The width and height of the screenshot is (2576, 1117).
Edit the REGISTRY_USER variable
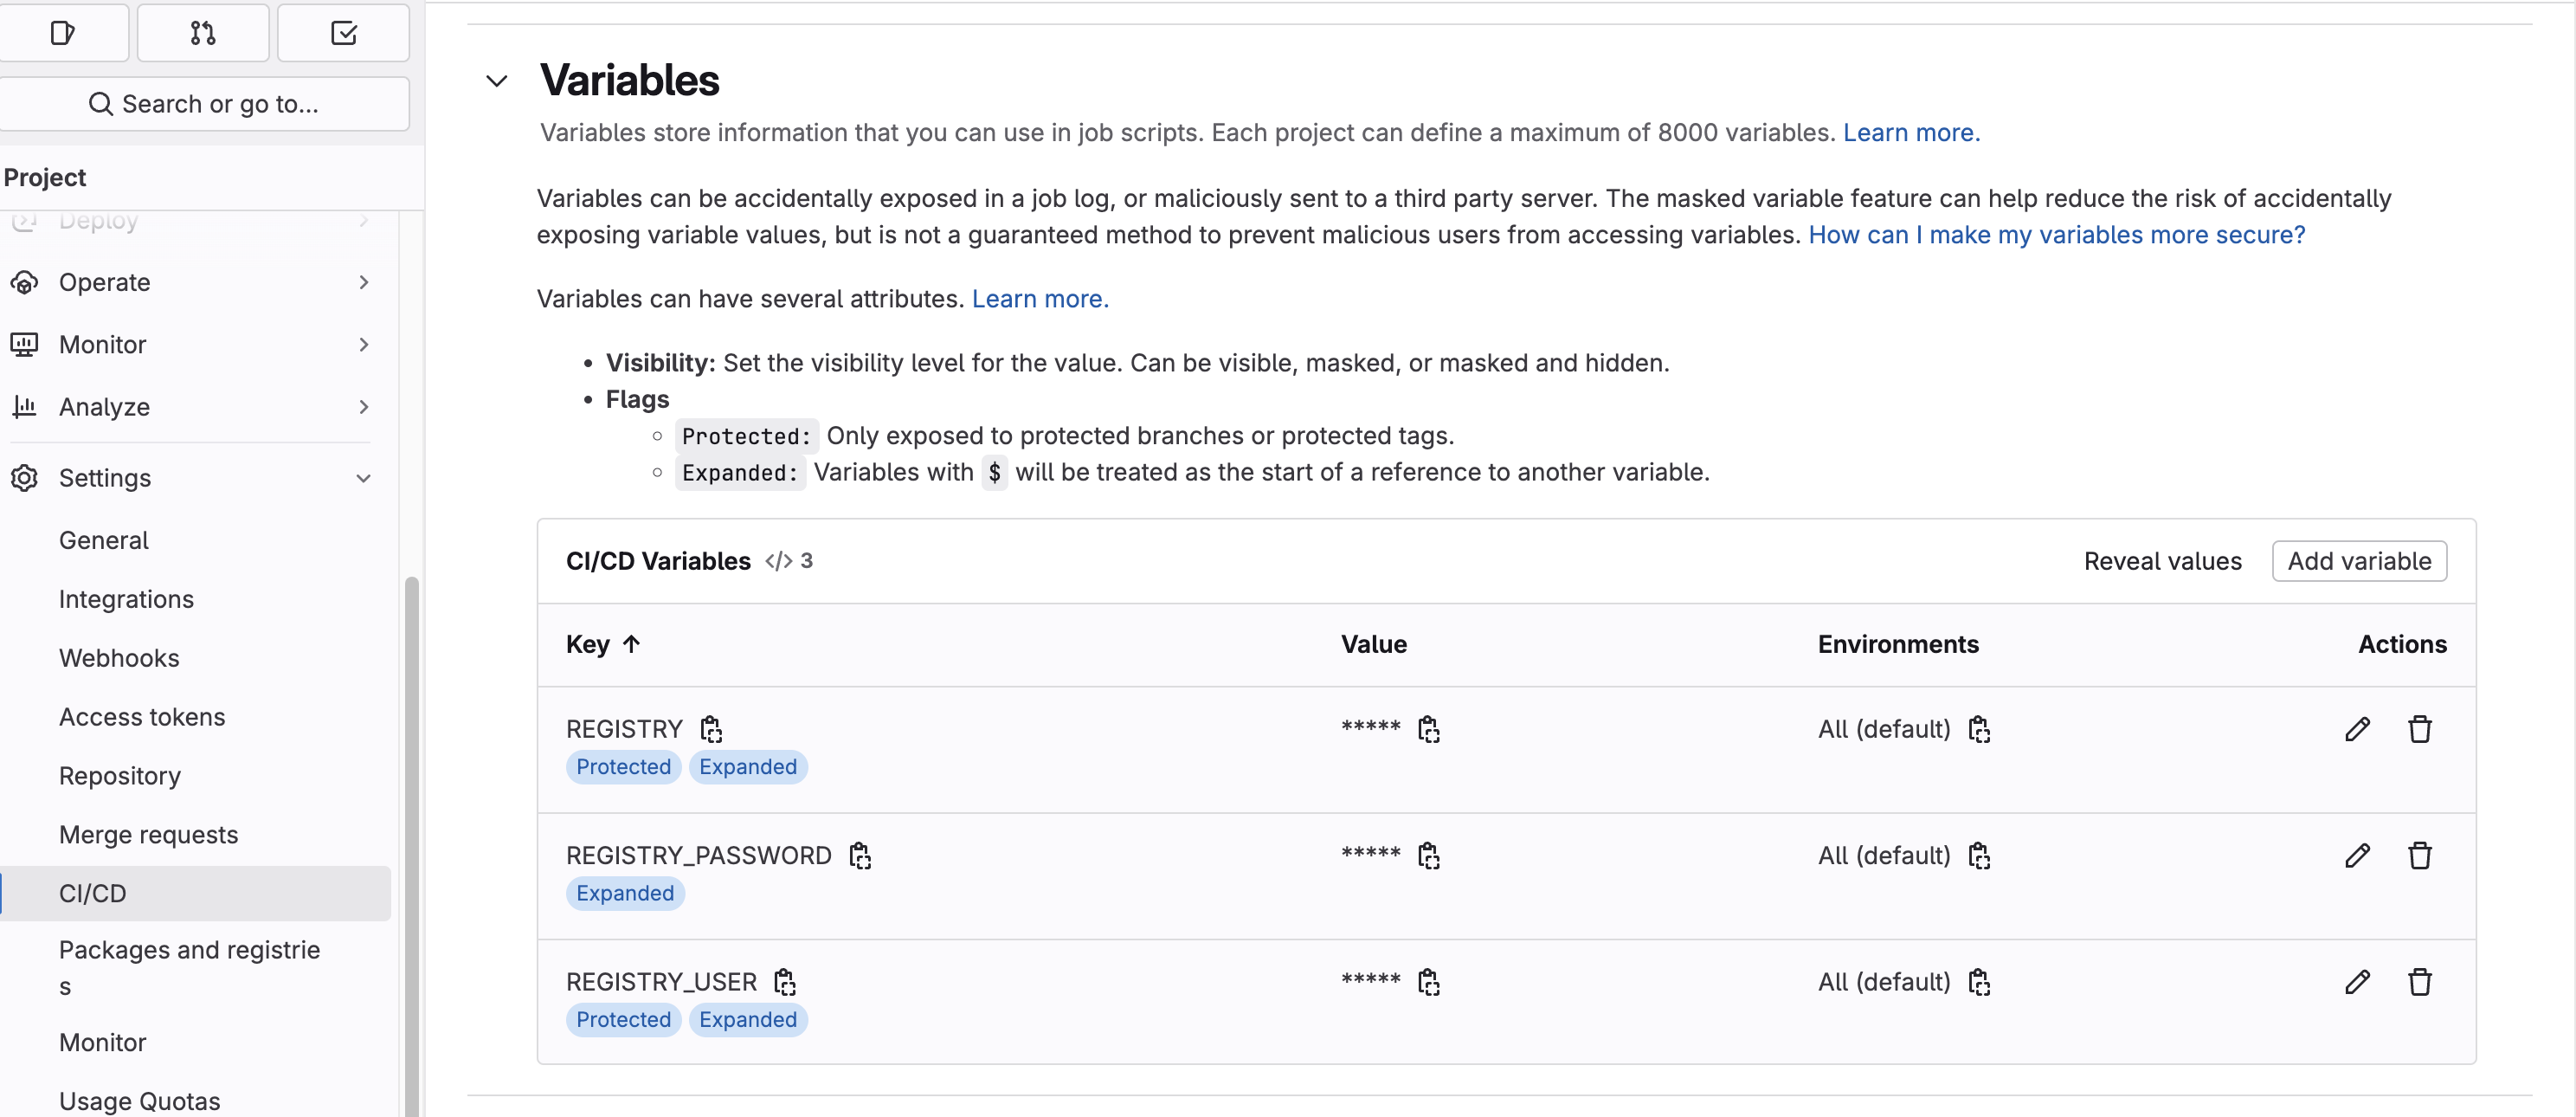coord(2357,982)
